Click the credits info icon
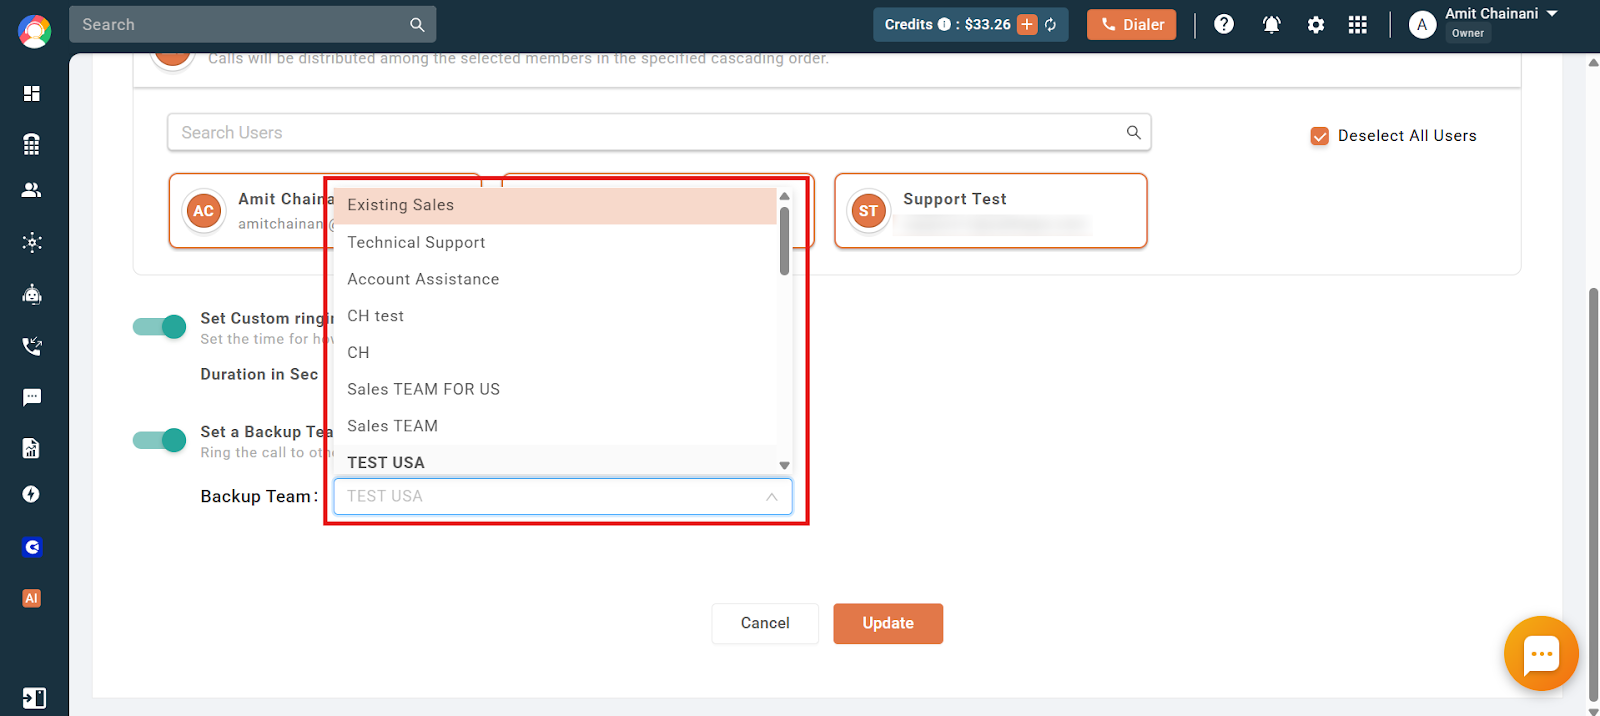1600x716 pixels. click(x=944, y=25)
